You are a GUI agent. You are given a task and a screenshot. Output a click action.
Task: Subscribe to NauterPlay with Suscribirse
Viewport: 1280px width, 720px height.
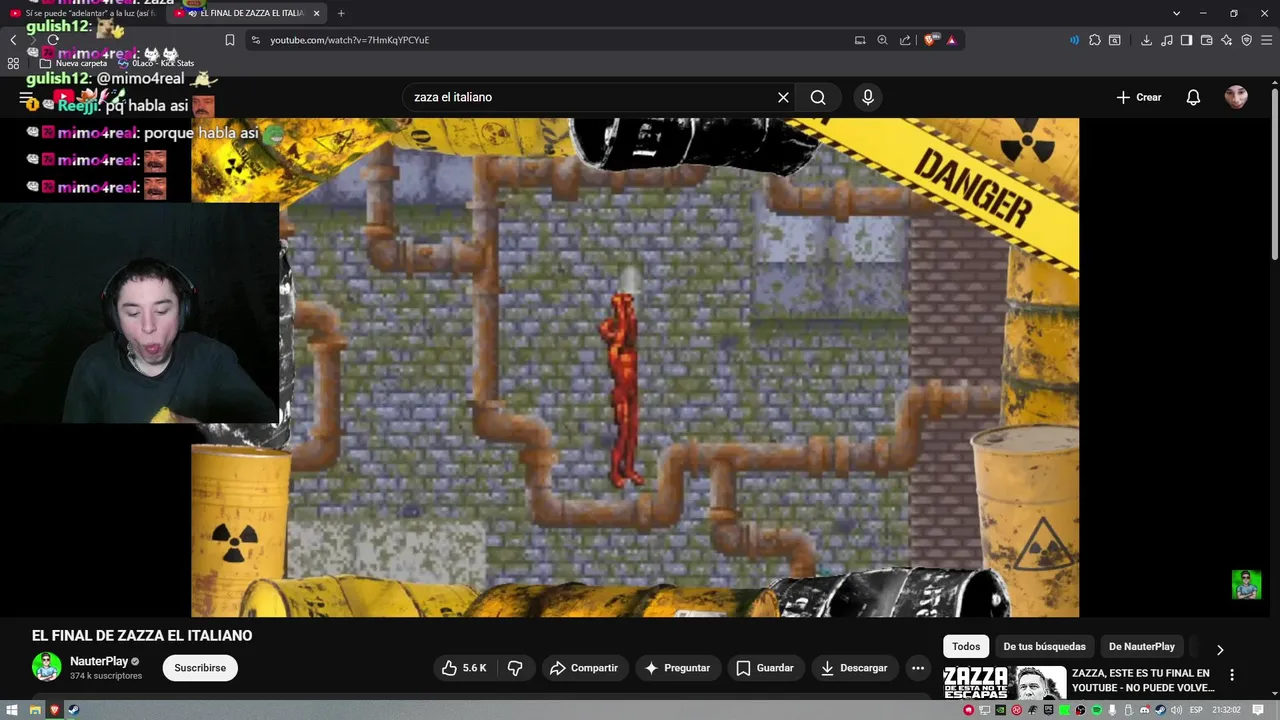tap(200, 668)
